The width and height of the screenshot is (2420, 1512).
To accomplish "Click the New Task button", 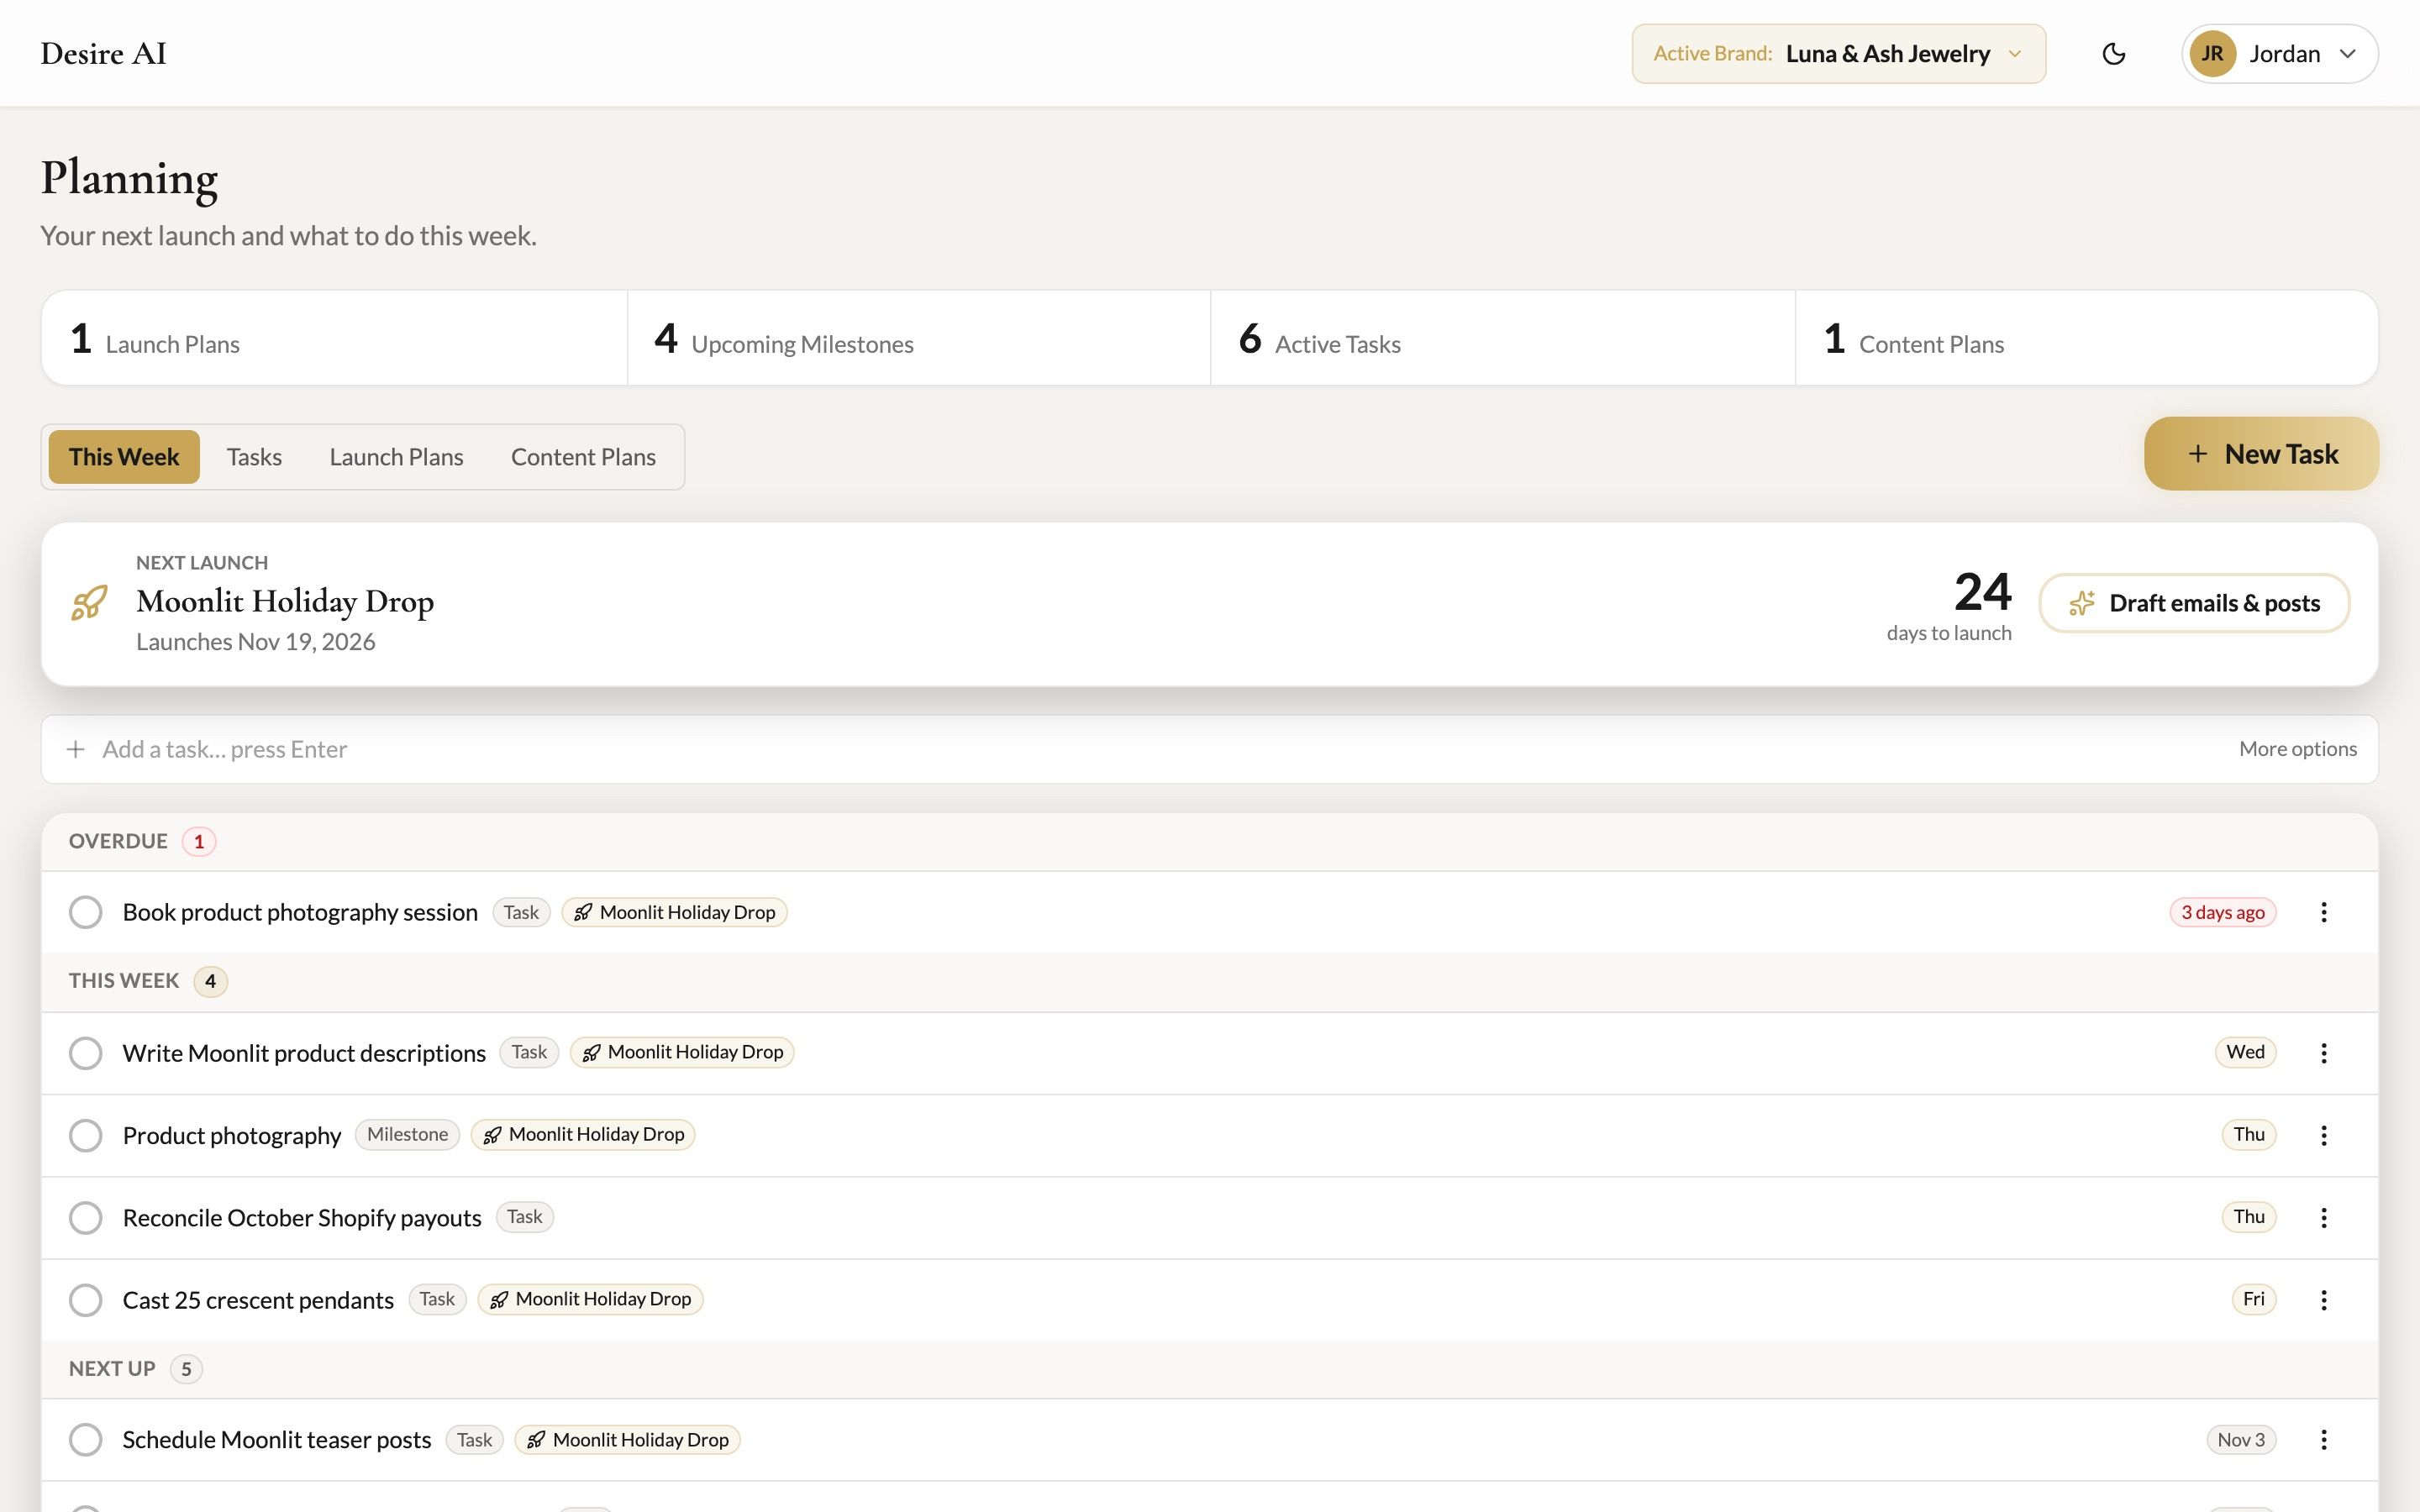I will coord(2261,454).
